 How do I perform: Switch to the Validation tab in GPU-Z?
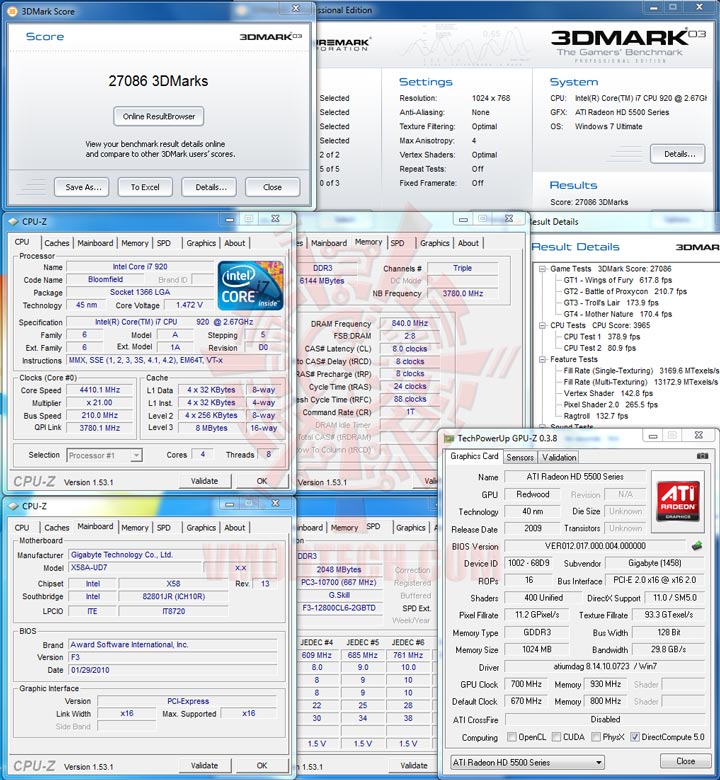(x=559, y=457)
